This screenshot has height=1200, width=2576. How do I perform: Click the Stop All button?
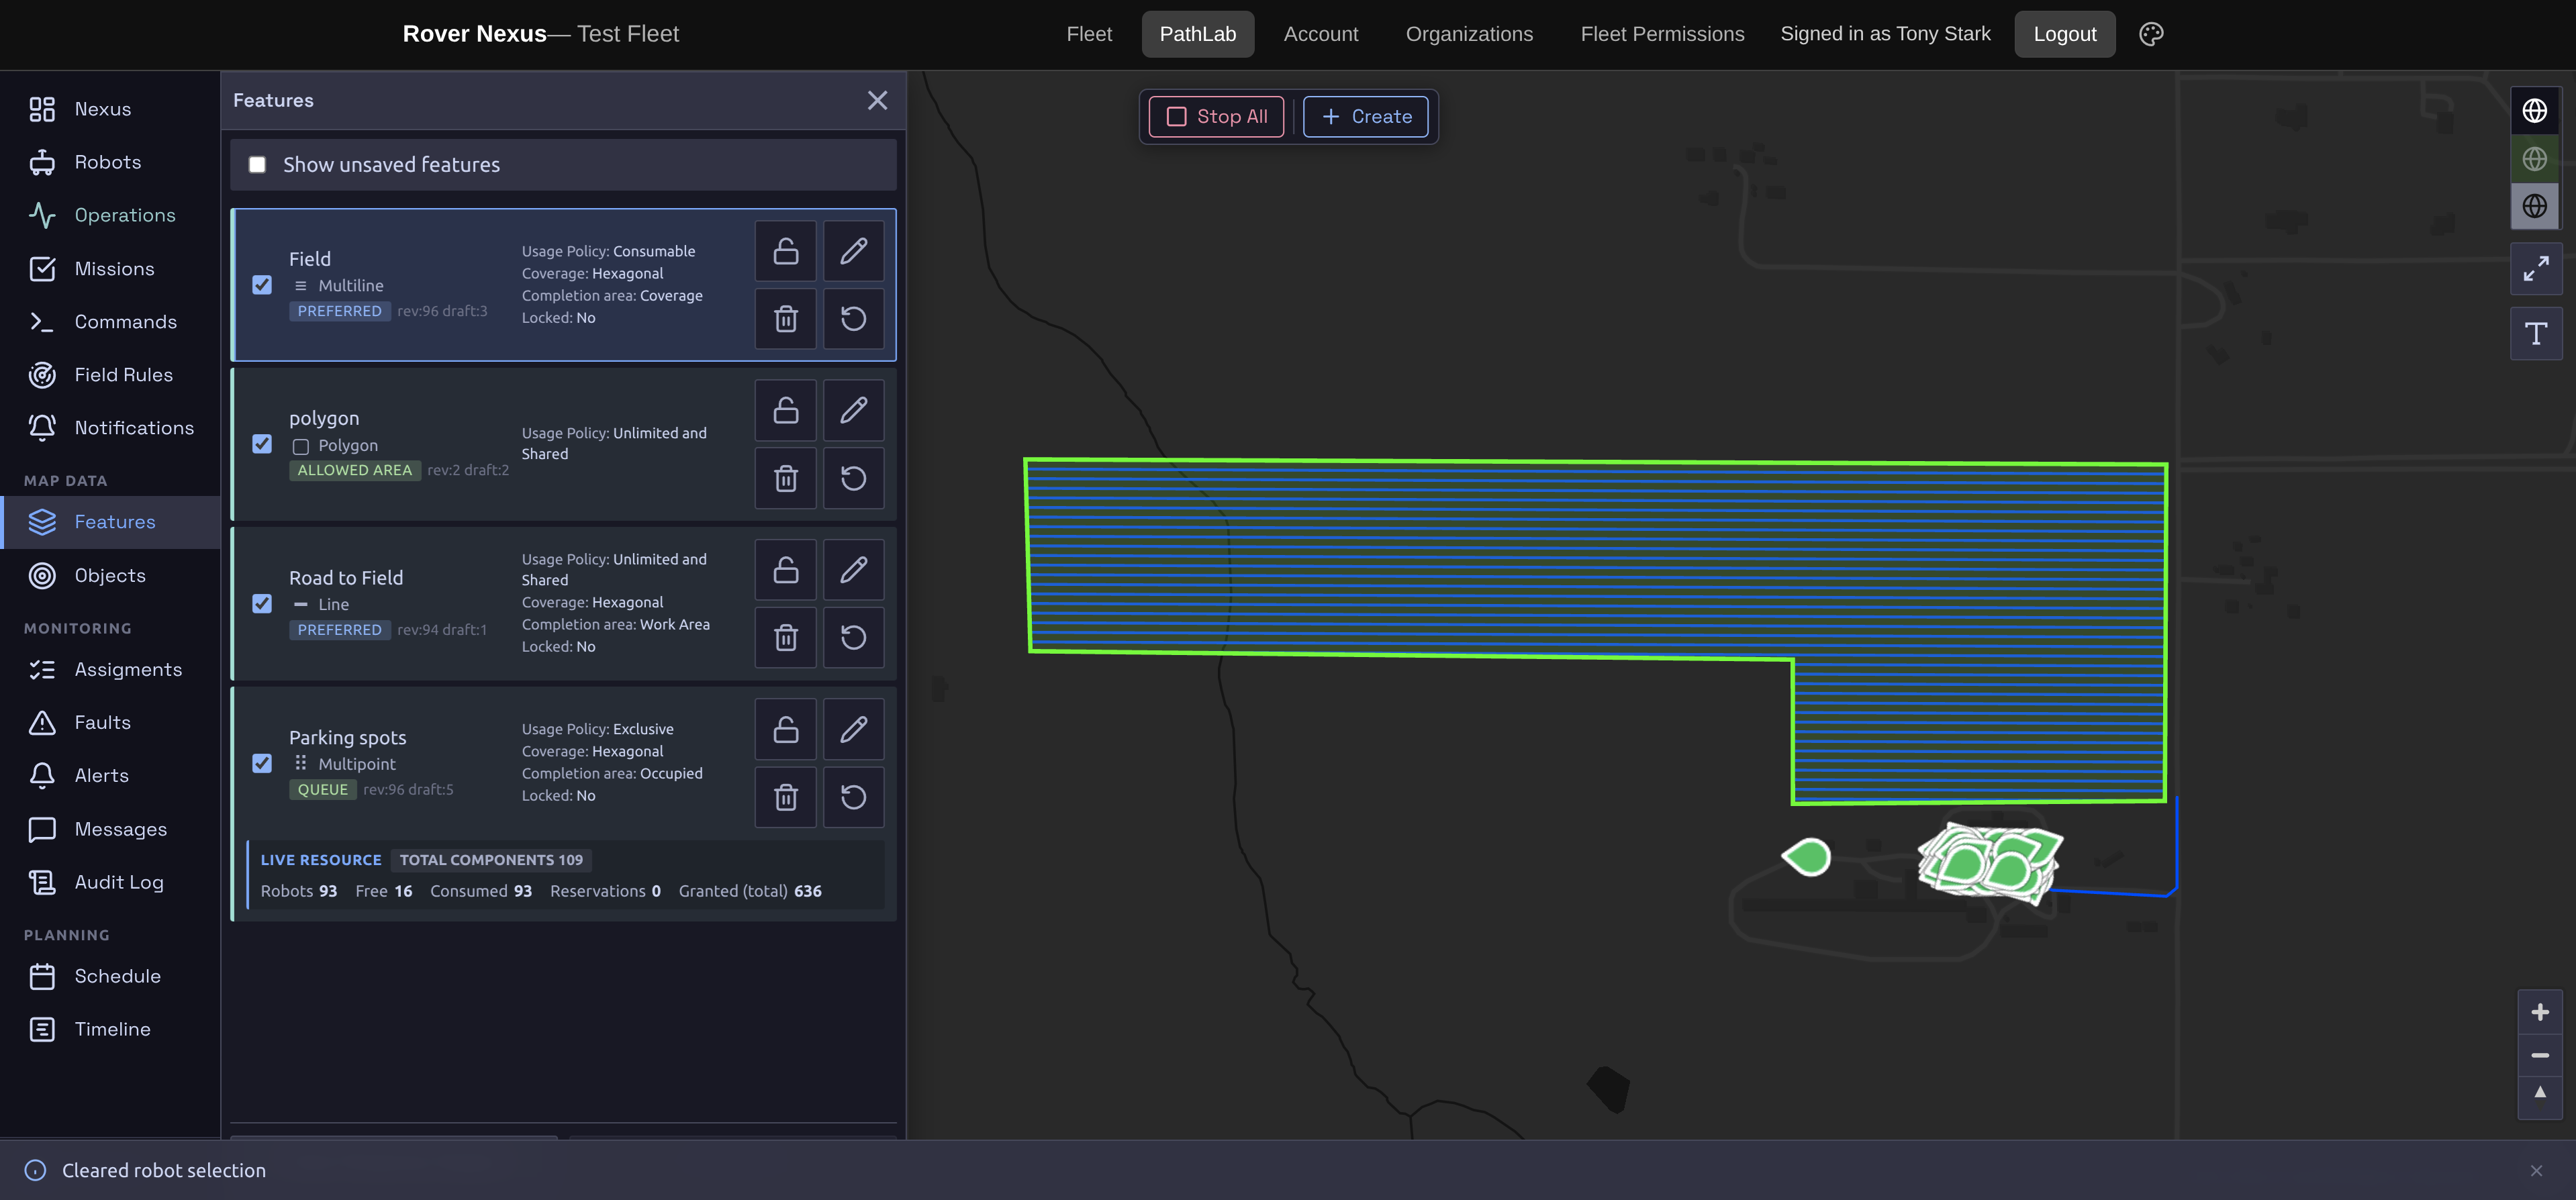point(1216,117)
